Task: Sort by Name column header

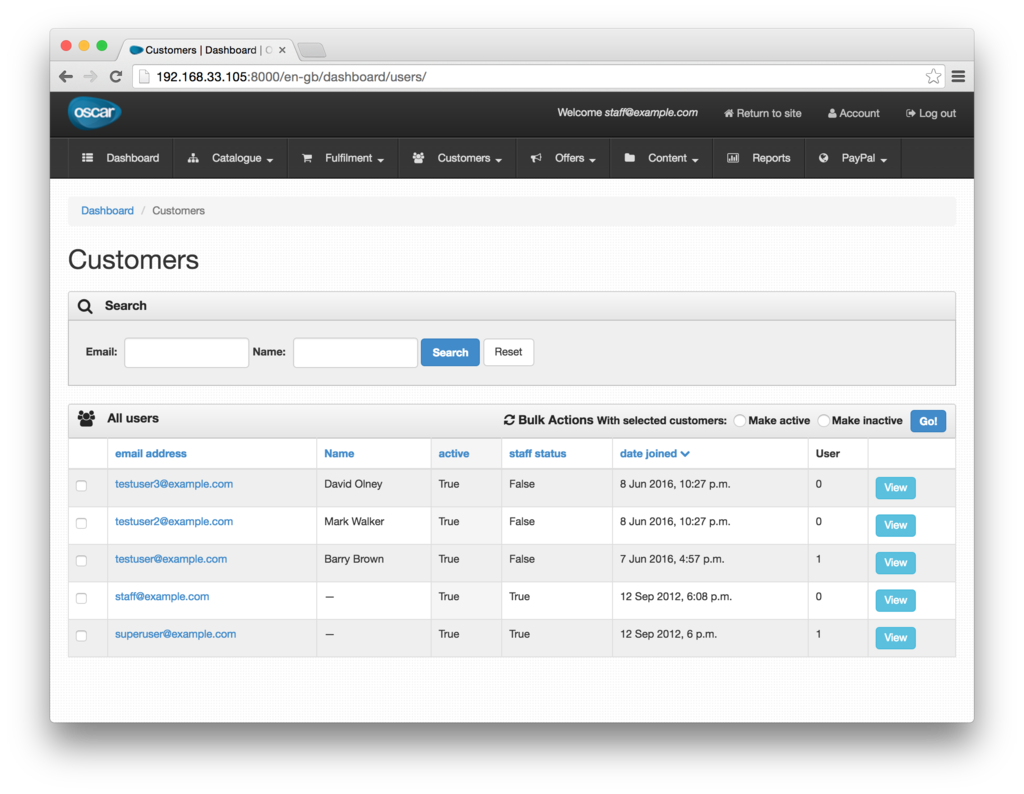Action: pyautogui.click(x=339, y=454)
